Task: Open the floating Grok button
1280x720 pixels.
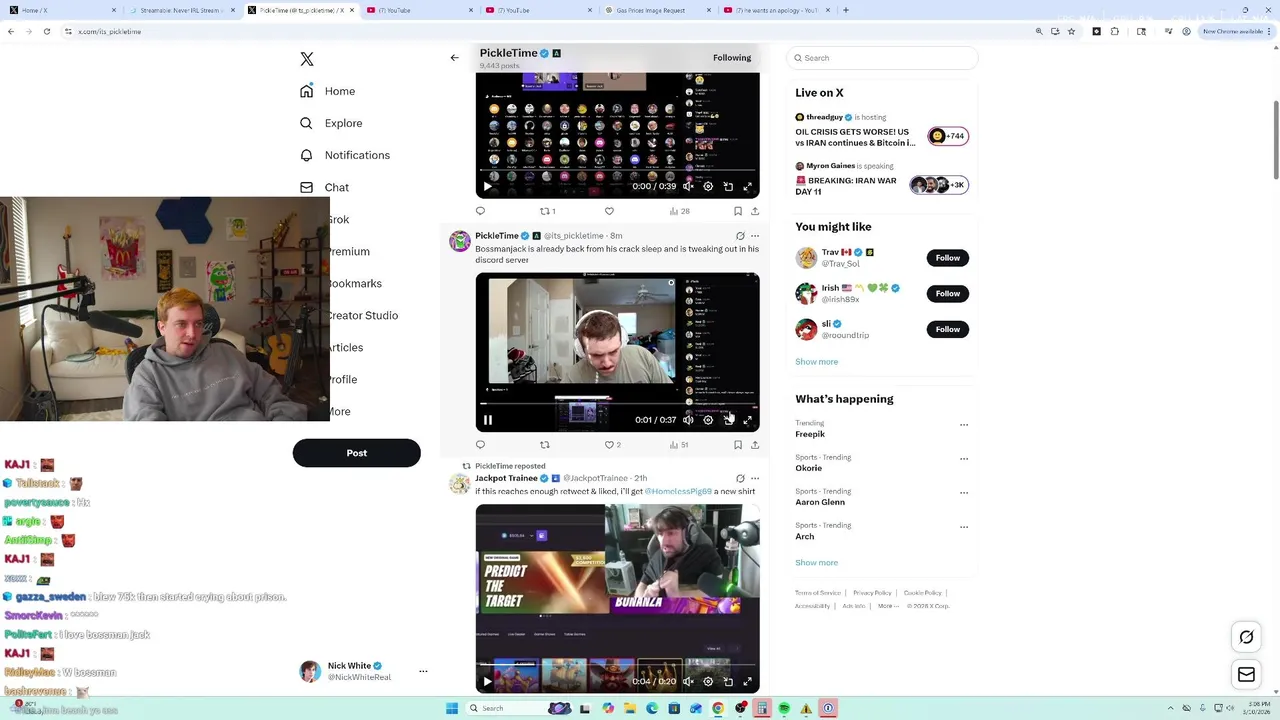Action: tap(1246, 637)
